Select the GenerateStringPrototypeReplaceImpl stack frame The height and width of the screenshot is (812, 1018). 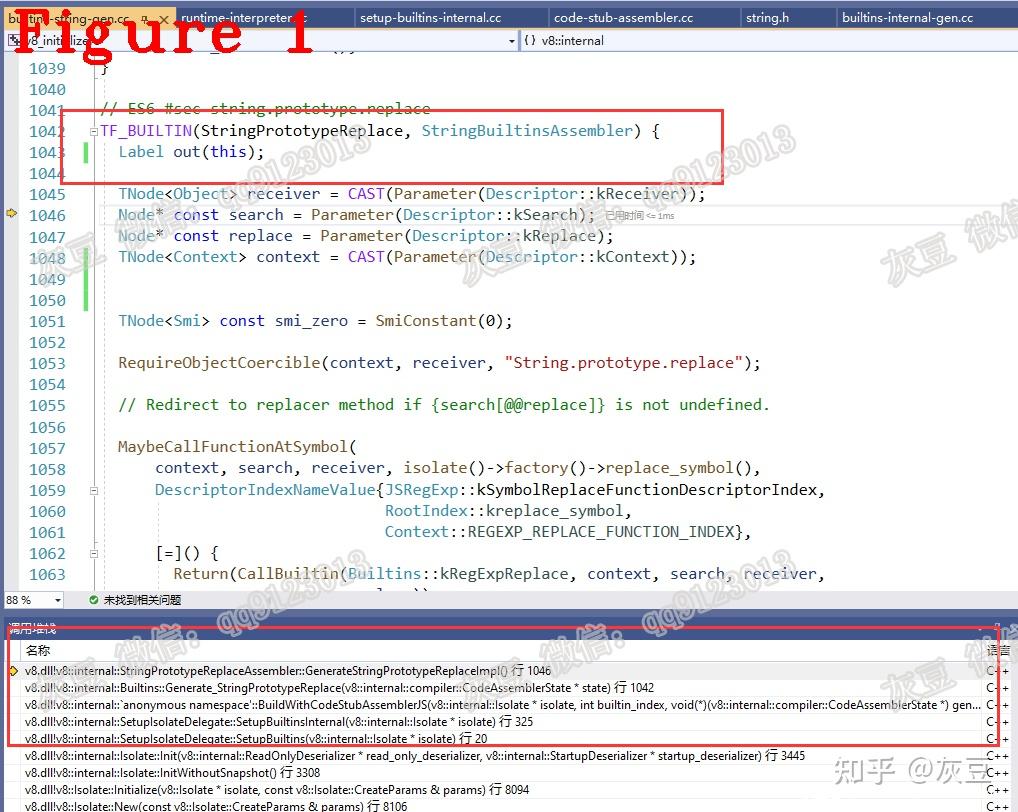click(288, 671)
